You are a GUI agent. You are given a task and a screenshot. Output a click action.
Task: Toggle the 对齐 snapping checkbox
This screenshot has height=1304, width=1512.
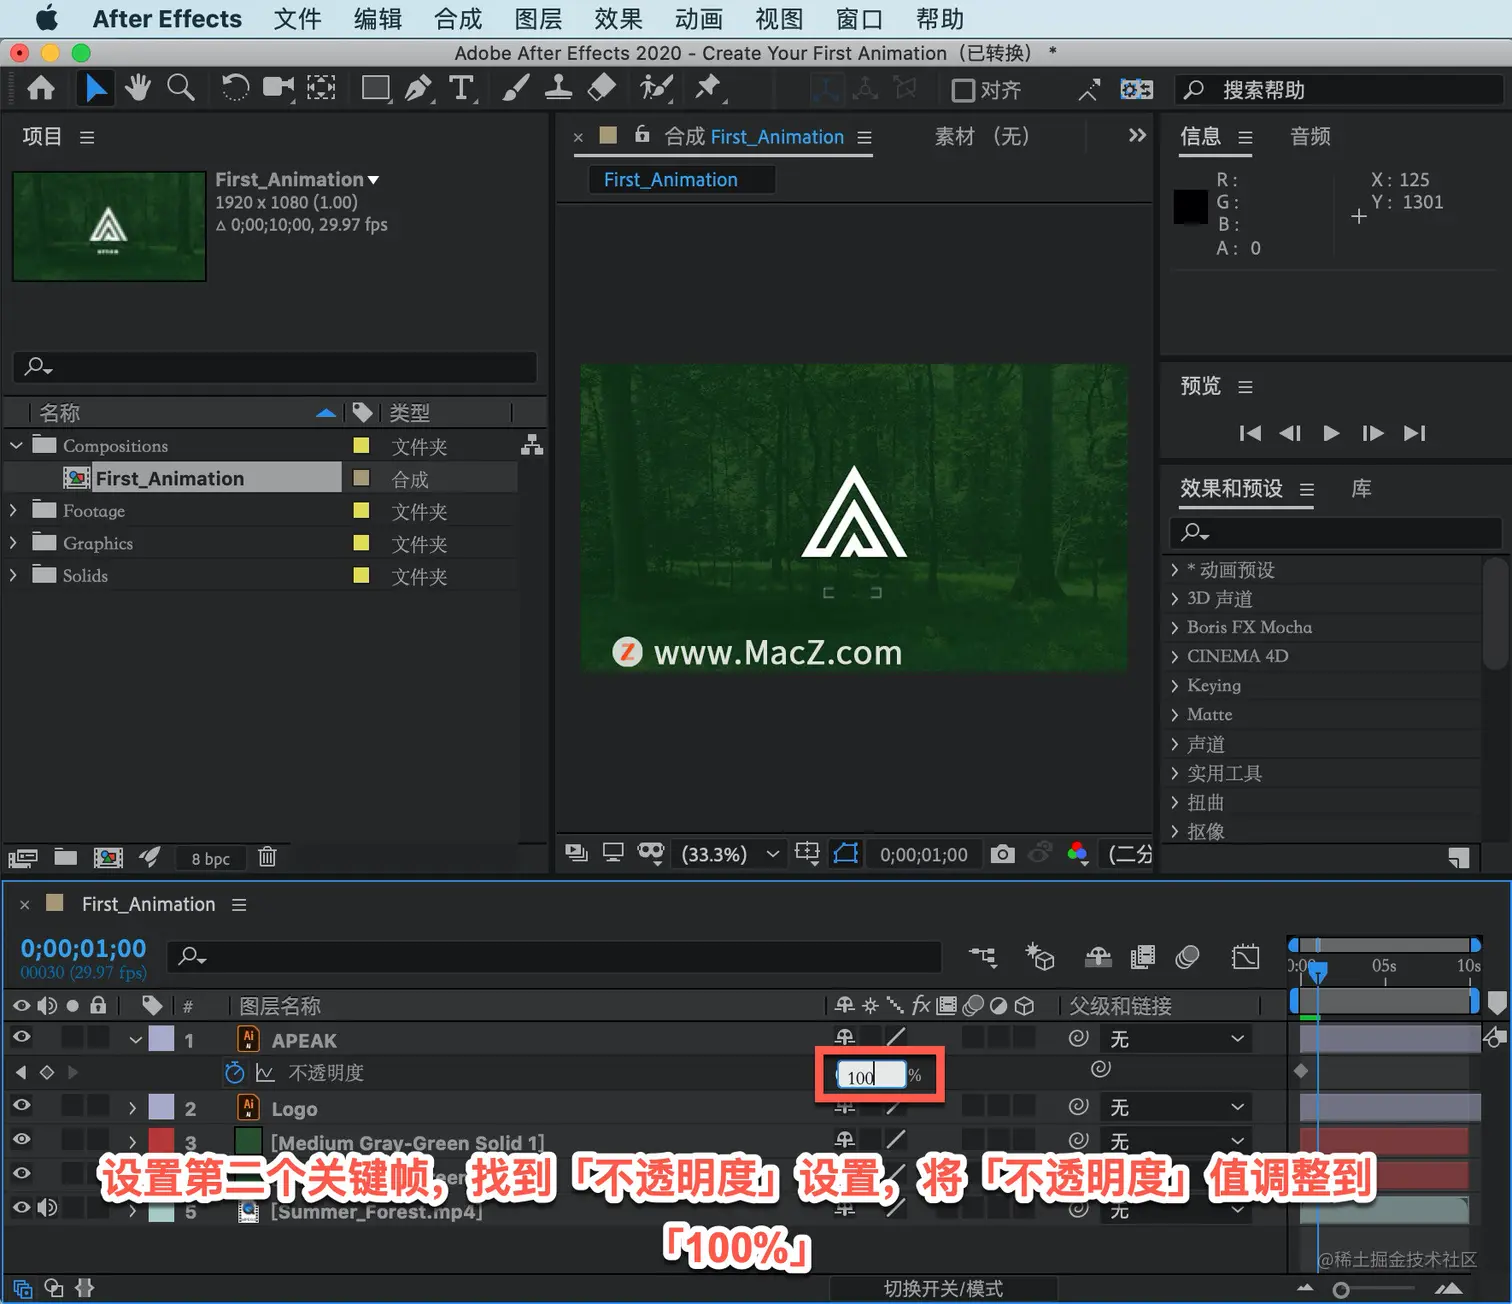point(963,91)
